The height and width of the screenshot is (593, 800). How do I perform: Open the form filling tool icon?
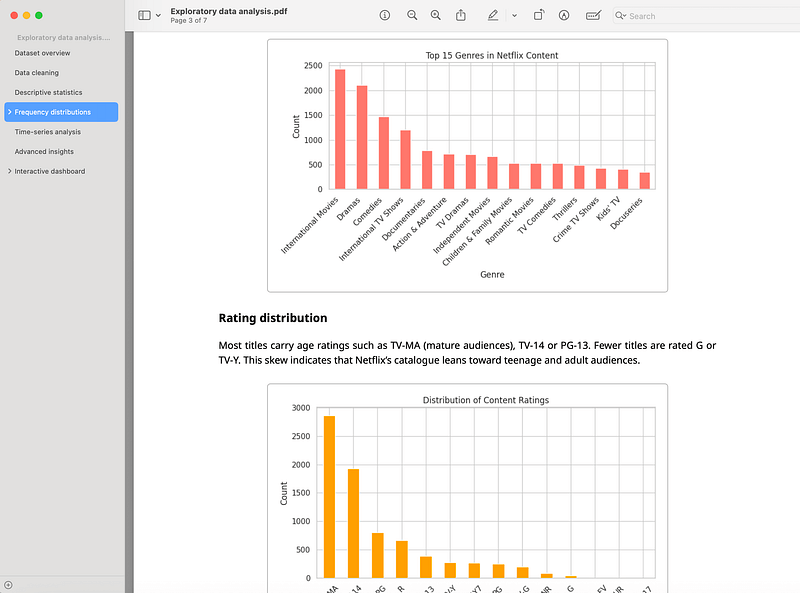pyautogui.click(x=593, y=15)
